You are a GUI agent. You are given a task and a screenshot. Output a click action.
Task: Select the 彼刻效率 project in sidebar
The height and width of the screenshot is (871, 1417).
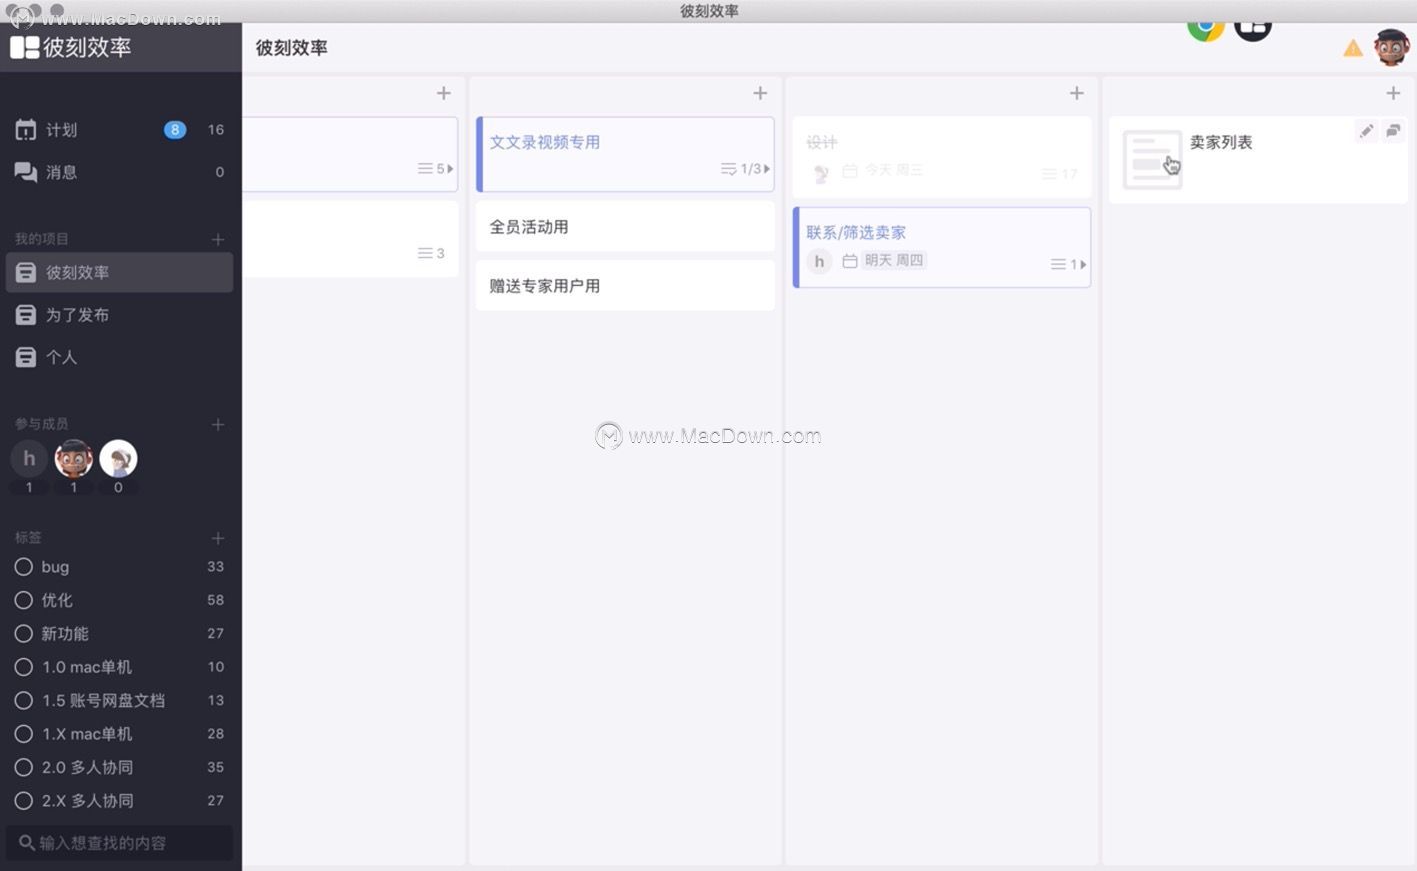click(x=120, y=272)
